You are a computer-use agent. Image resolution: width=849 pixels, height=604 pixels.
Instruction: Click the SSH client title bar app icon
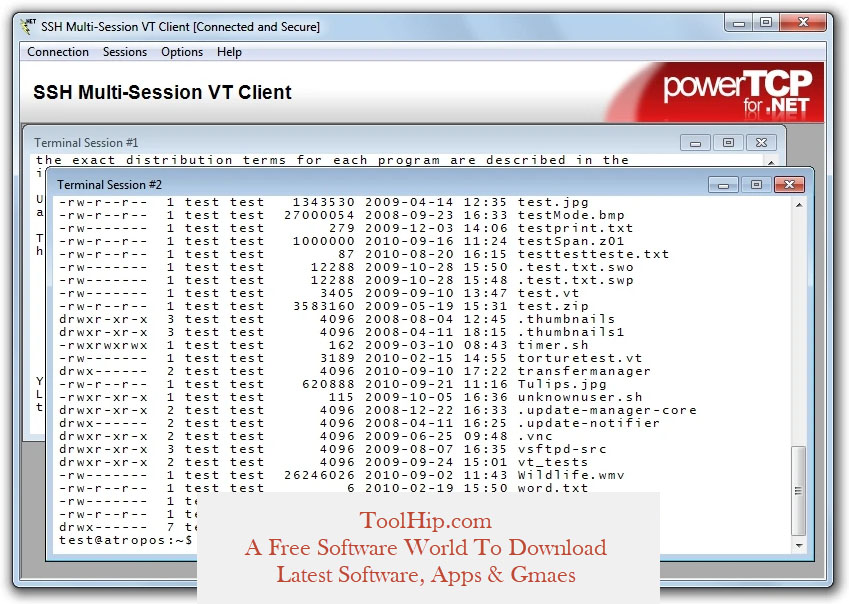28,26
